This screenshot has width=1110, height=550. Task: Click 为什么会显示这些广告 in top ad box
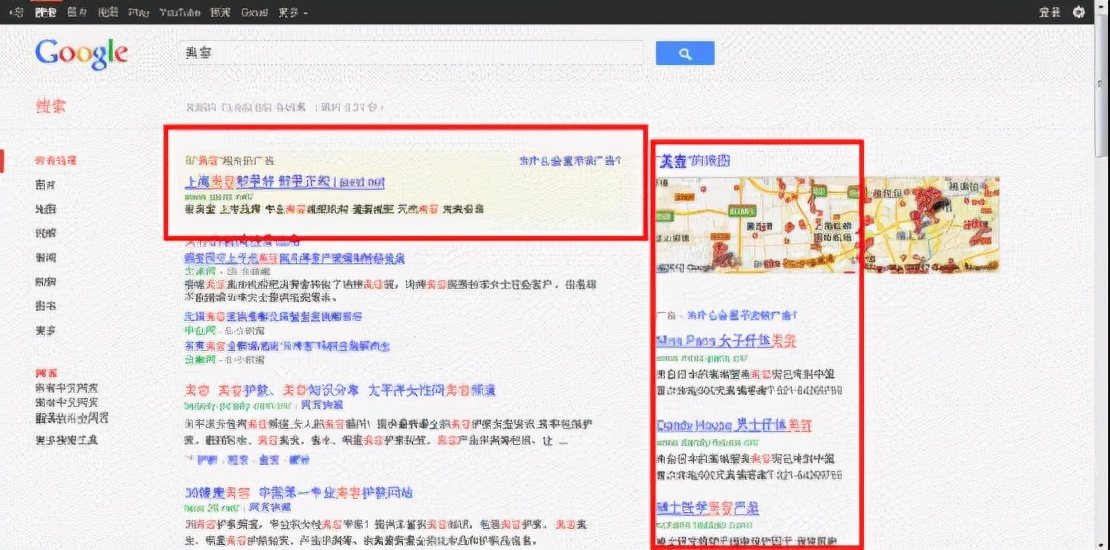click(571, 161)
